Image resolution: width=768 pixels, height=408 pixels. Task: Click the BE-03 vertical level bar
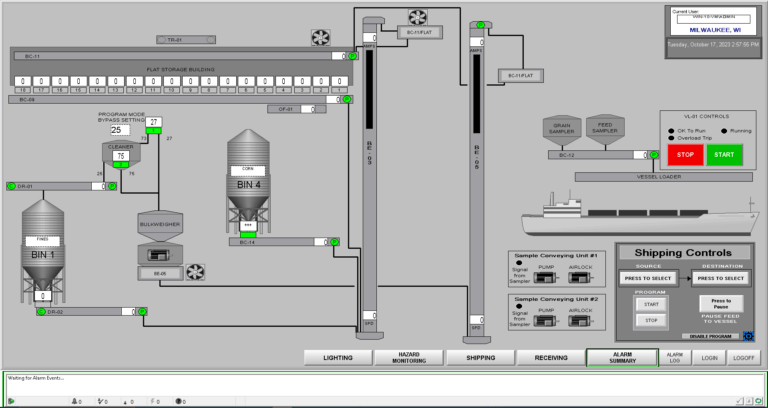pos(368,110)
